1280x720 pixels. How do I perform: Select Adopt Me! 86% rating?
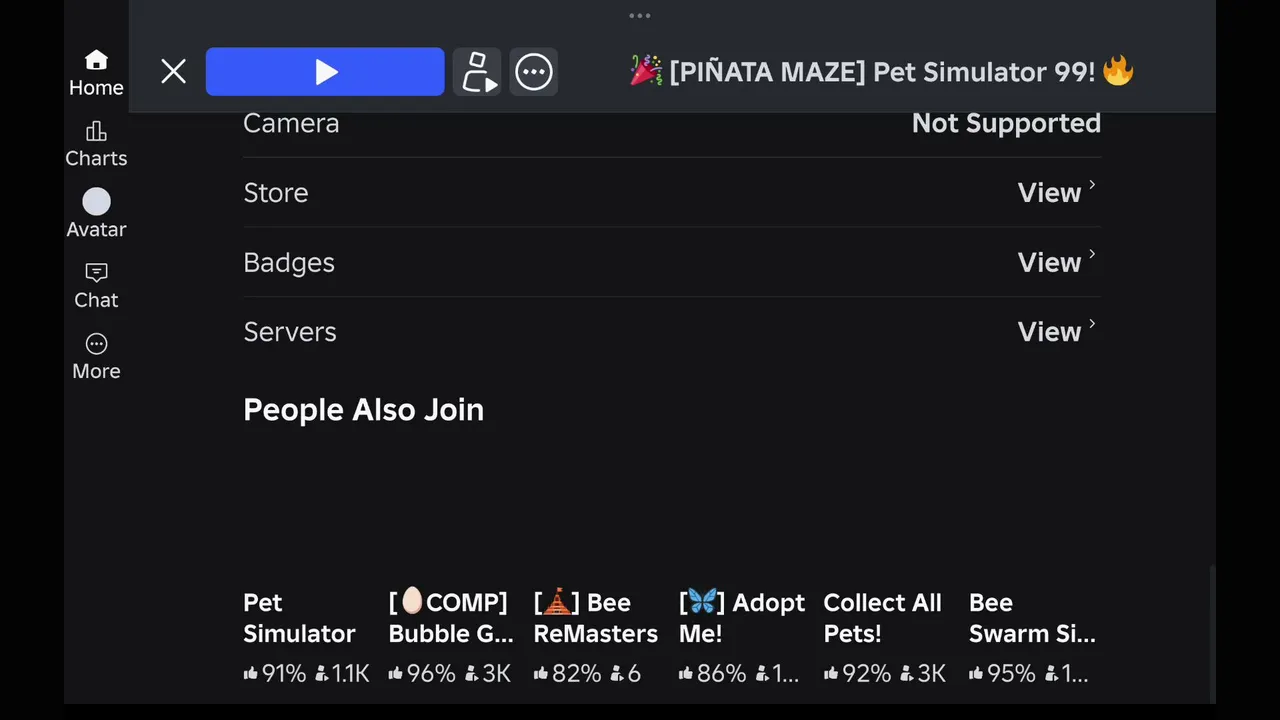pyautogui.click(x=712, y=674)
